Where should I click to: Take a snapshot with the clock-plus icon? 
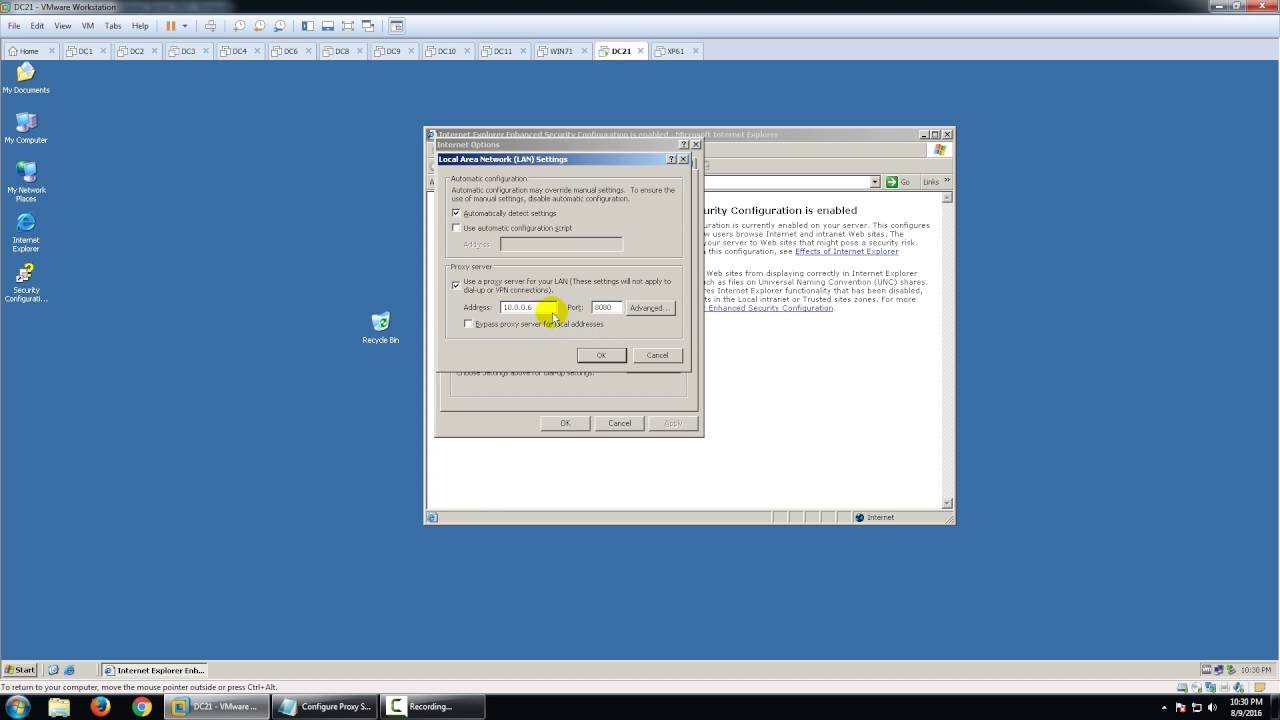(x=241, y=26)
